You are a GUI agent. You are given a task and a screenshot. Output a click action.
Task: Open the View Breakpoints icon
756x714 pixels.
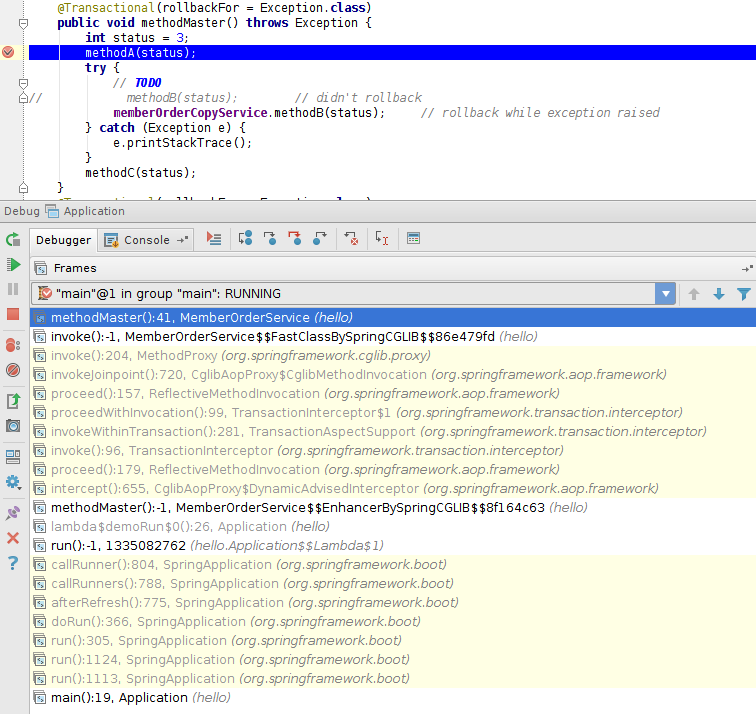[13, 345]
